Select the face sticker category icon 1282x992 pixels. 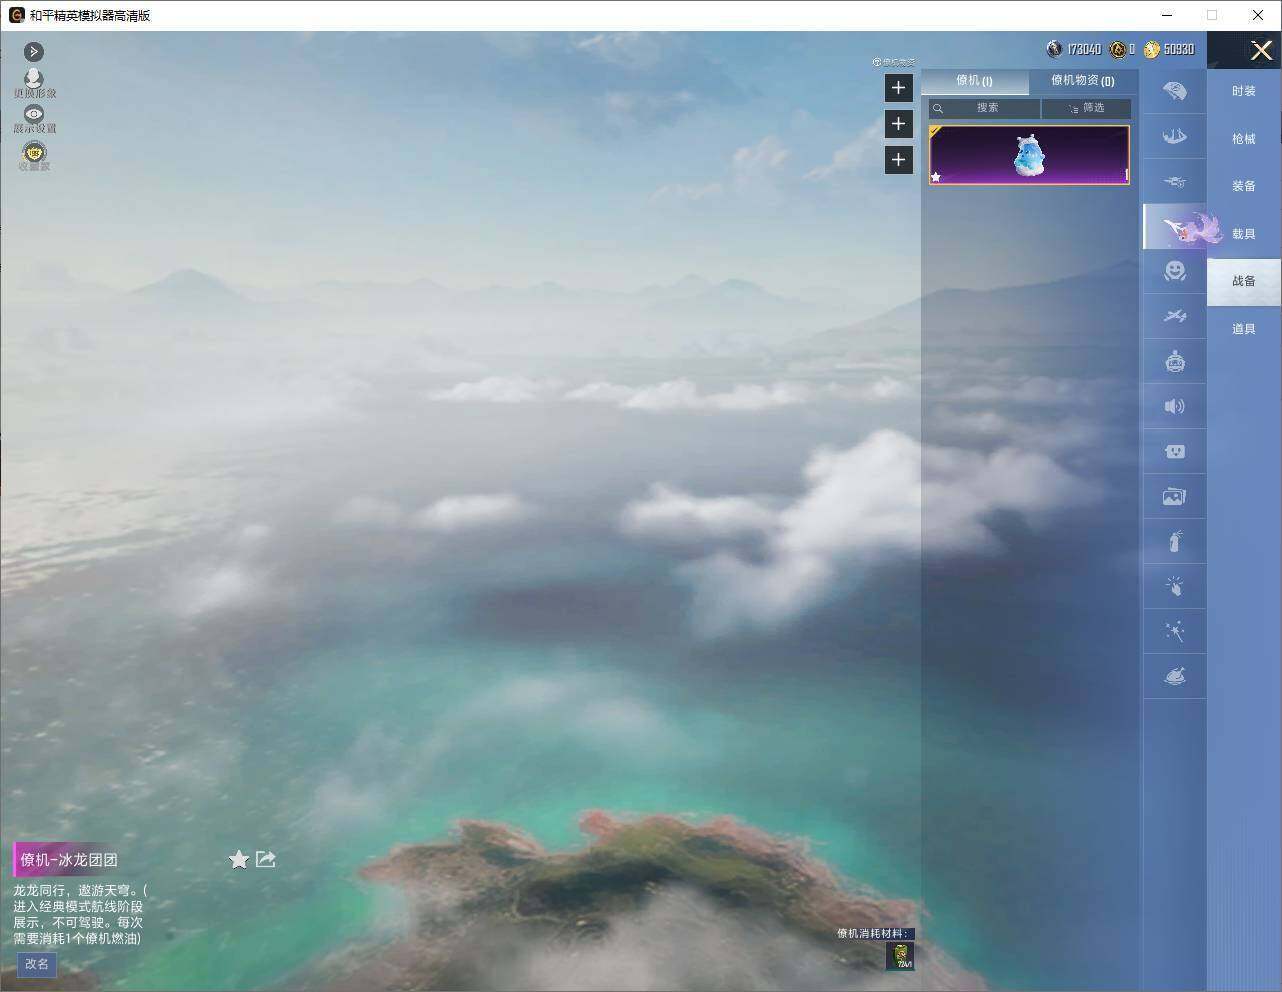[1175, 451]
